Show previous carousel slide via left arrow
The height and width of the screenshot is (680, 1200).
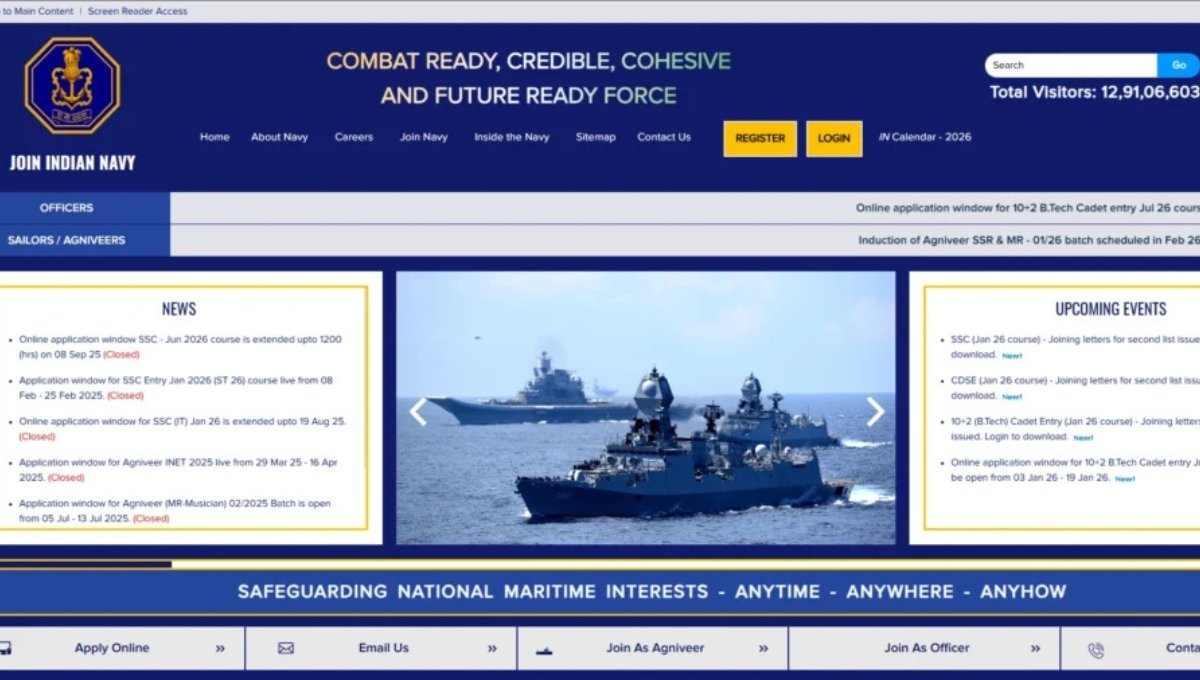pyautogui.click(x=420, y=412)
